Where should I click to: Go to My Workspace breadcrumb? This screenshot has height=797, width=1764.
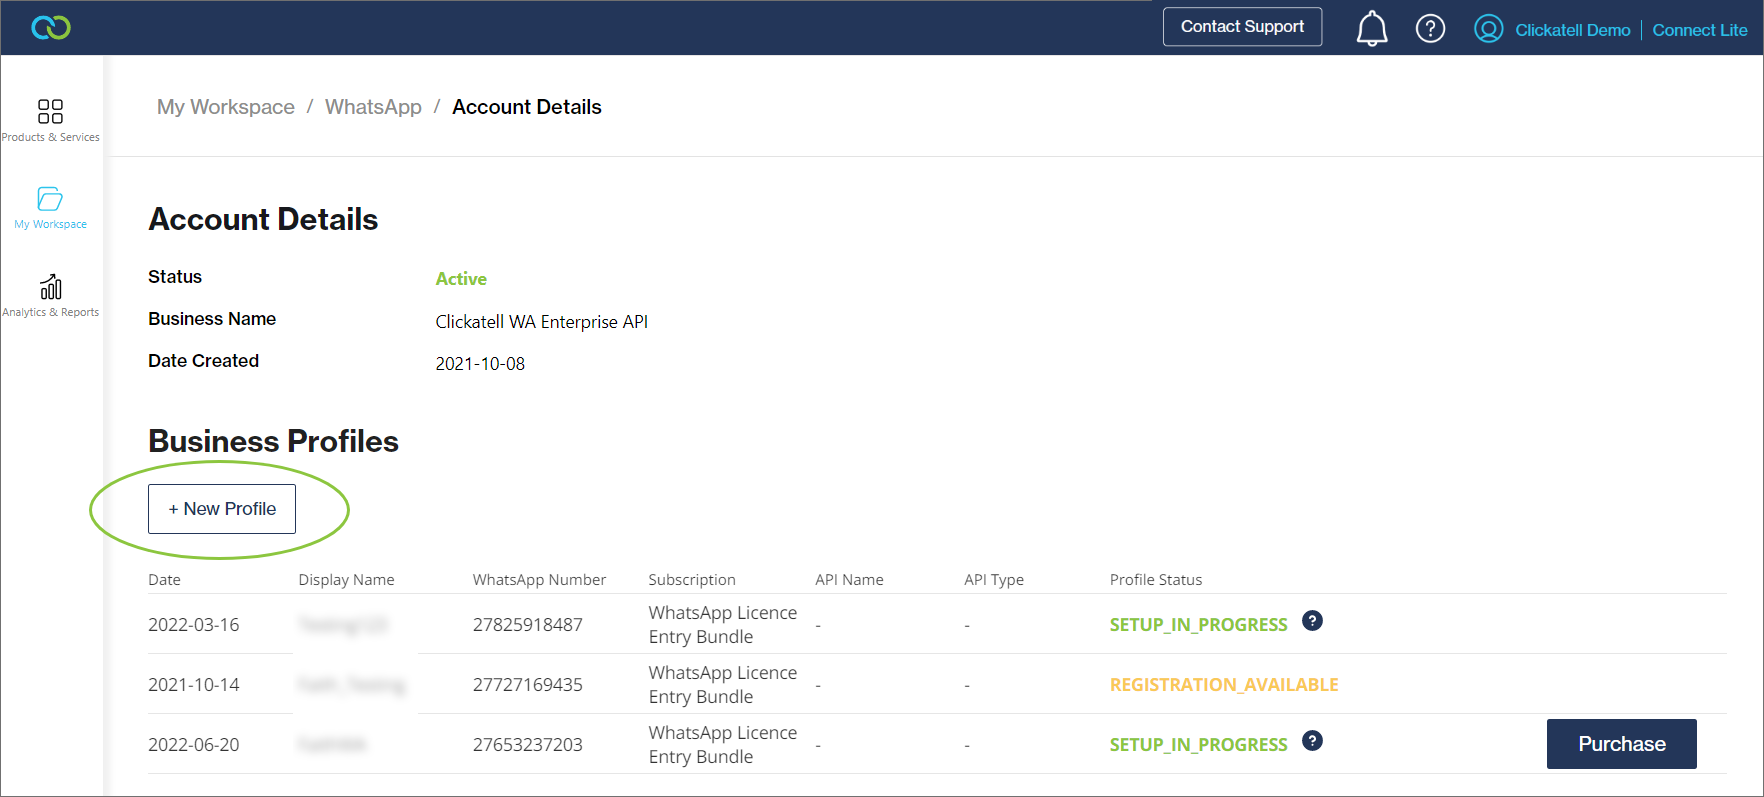tap(226, 107)
